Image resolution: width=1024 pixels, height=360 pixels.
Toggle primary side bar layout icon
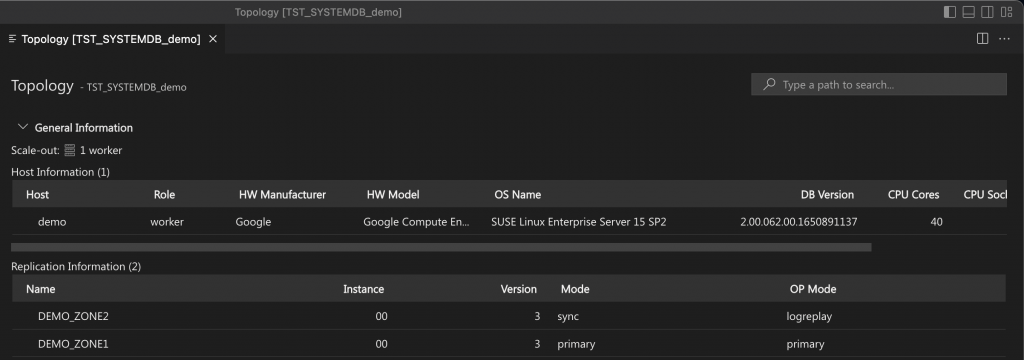950,12
